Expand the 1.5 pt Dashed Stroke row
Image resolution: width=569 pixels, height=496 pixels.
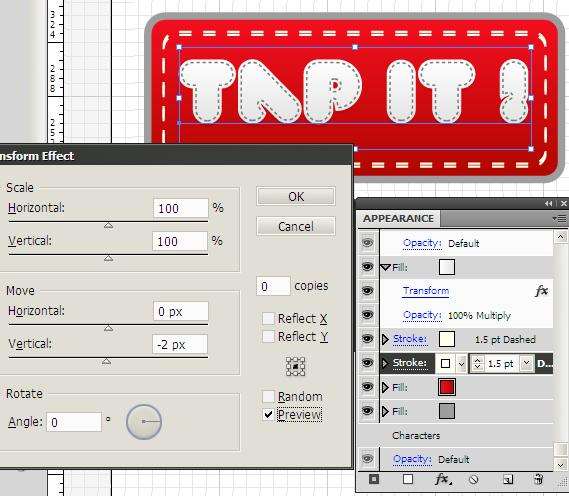tap(385, 339)
